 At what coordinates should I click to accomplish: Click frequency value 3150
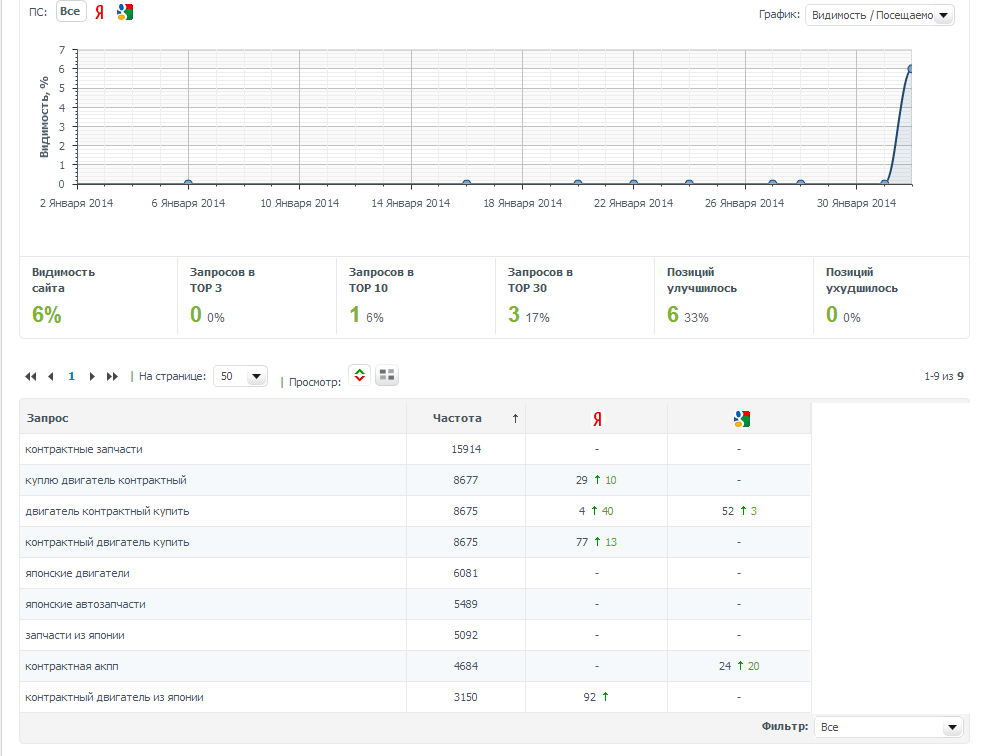pos(465,697)
